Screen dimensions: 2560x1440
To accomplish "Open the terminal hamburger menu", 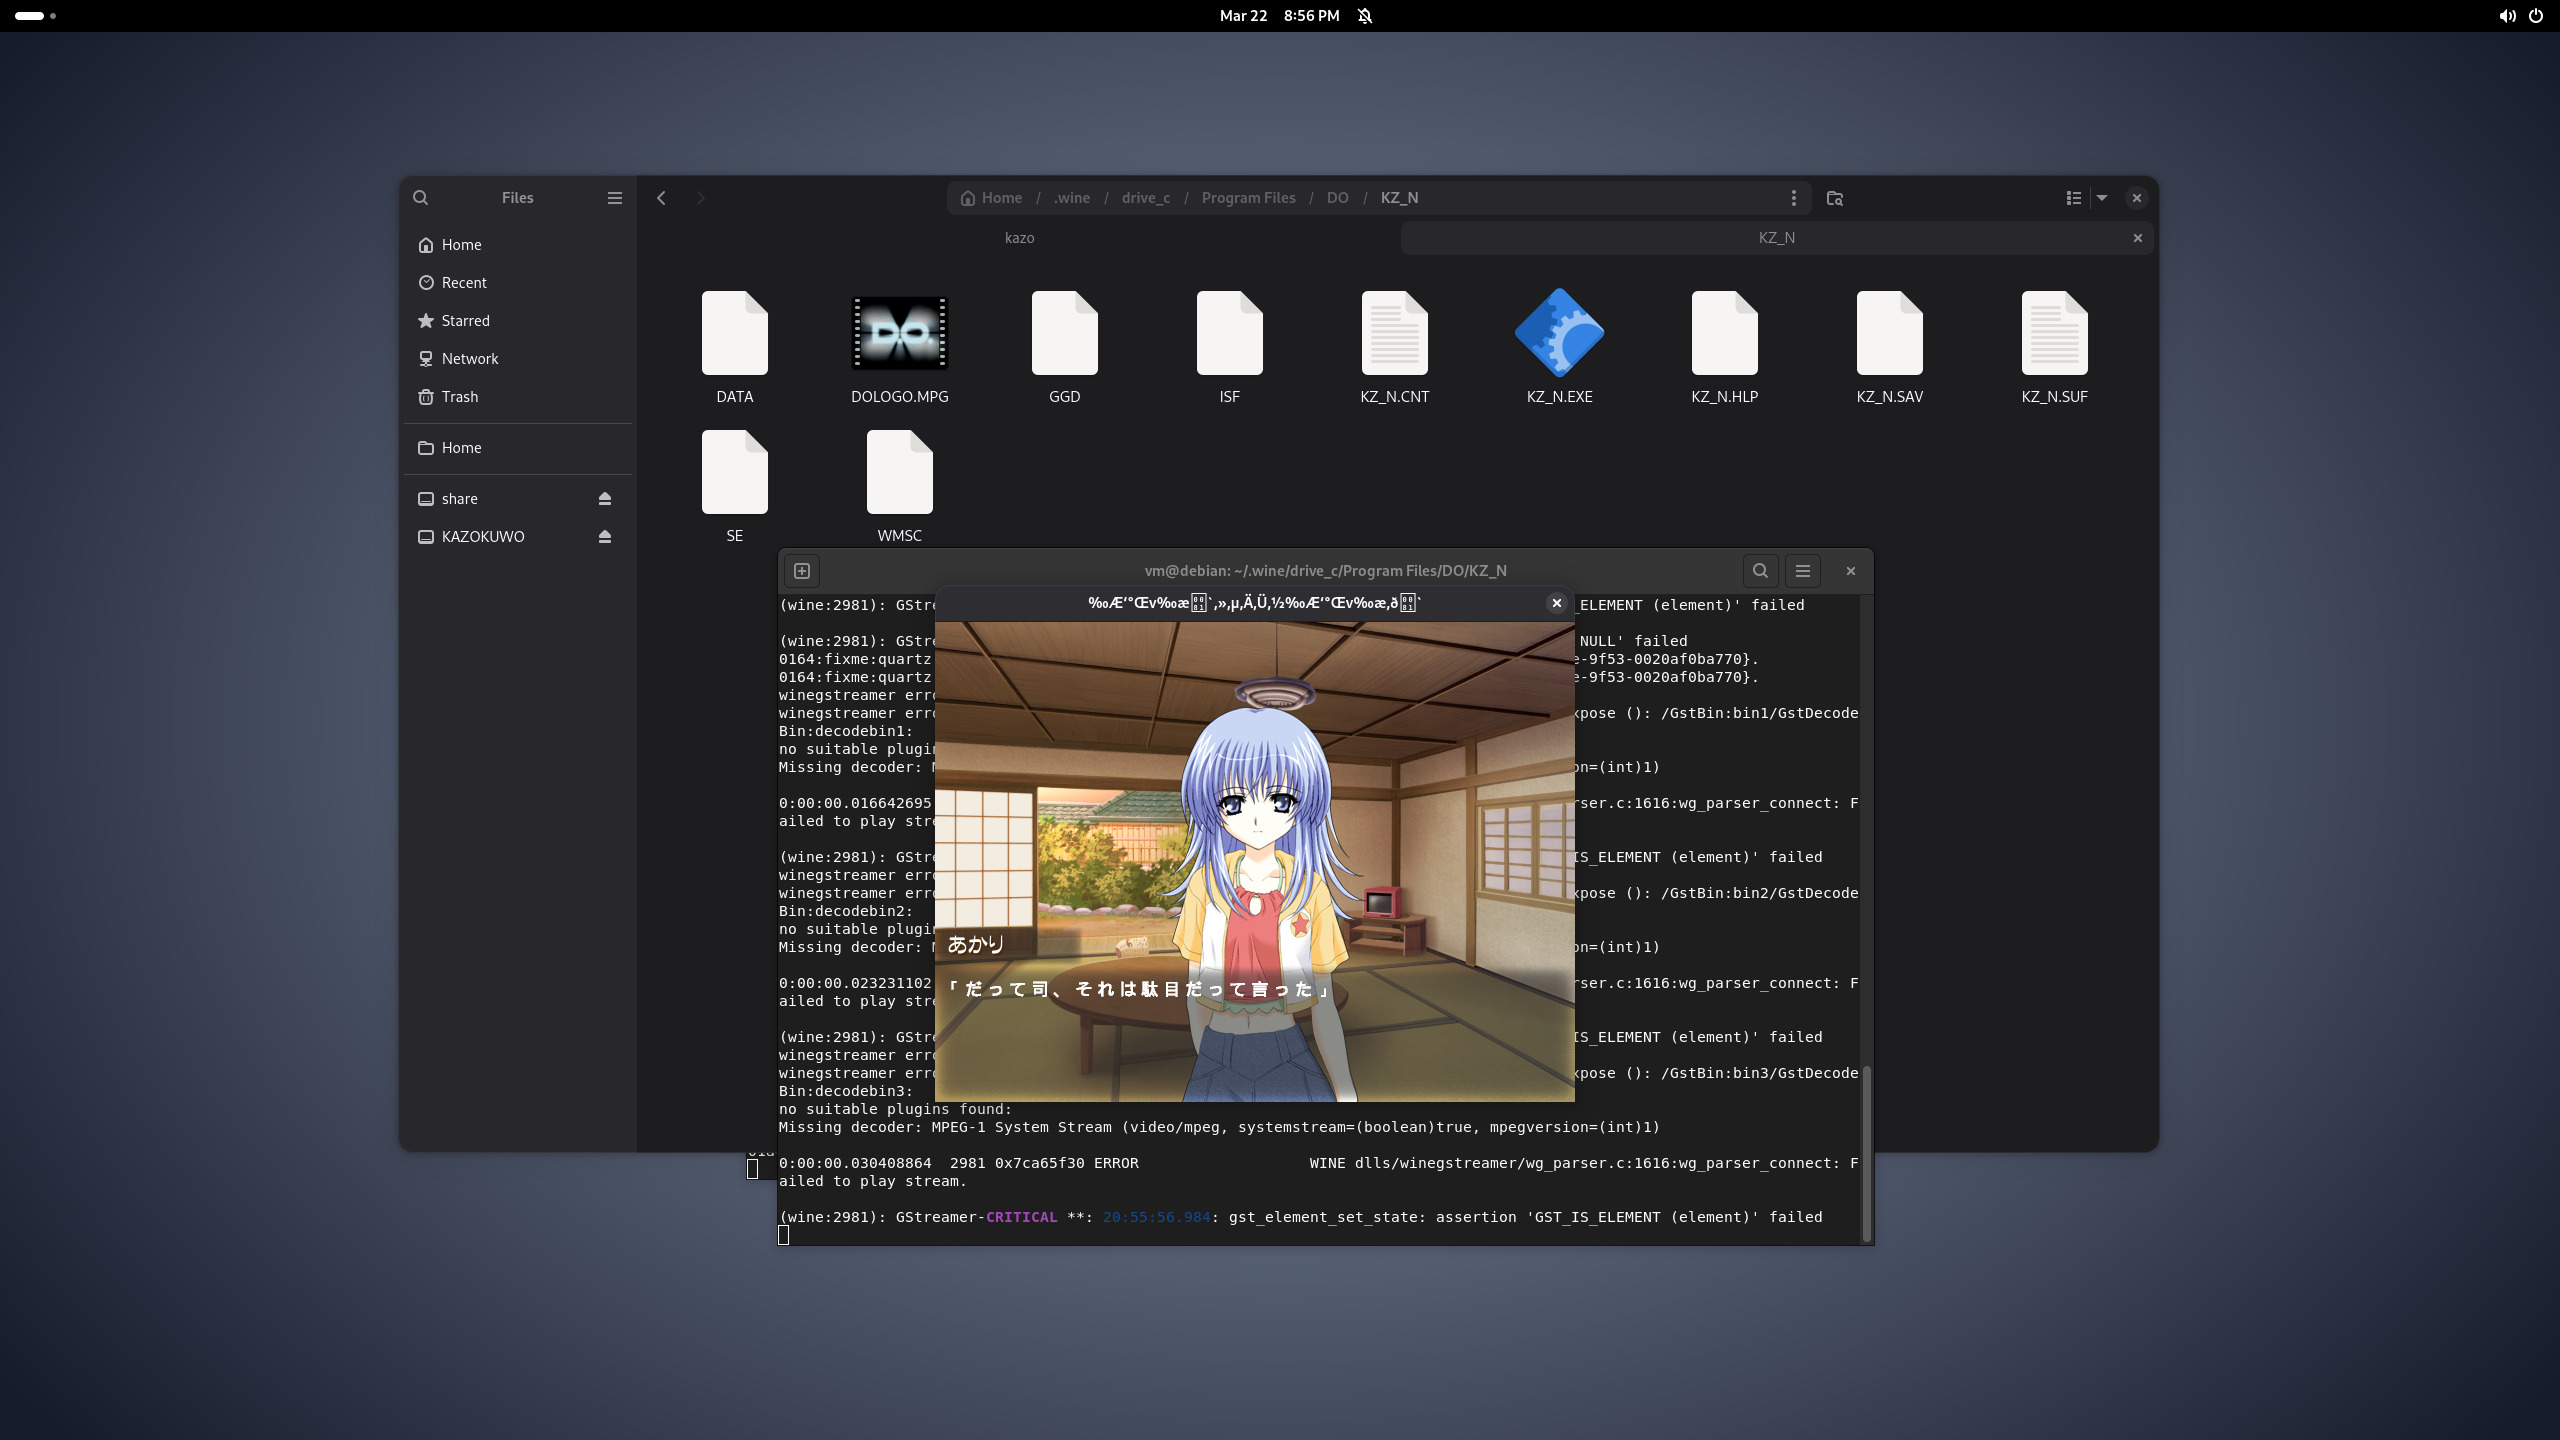I will [x=1803, y=571].
